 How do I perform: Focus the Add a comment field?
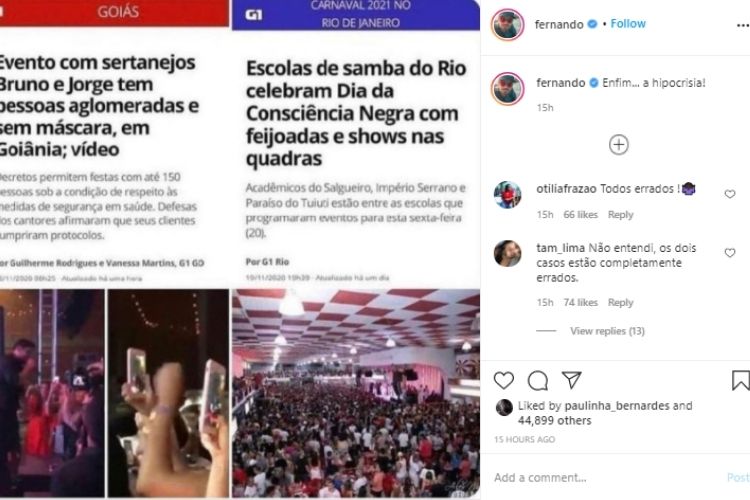(605, 478)
